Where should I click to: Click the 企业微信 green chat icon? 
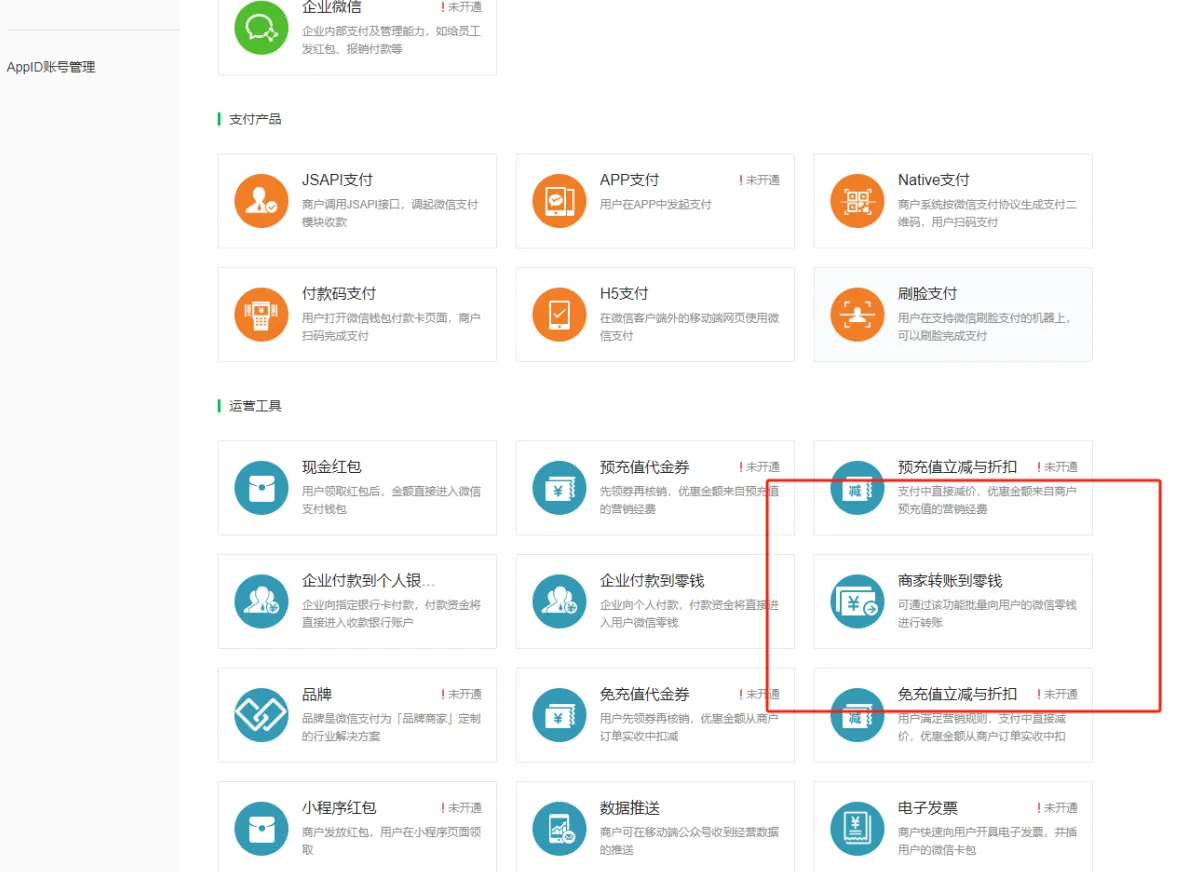[261, 28]
